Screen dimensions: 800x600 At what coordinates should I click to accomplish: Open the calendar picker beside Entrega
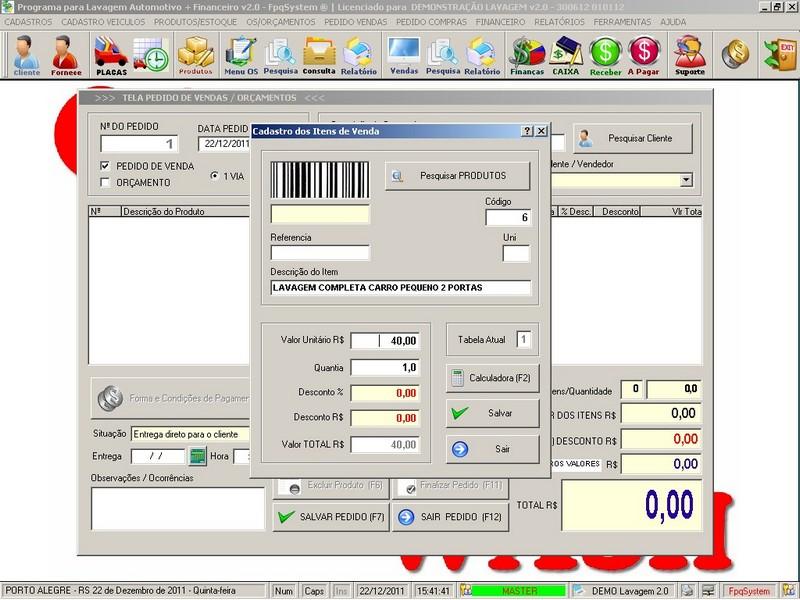coord(197,456)
